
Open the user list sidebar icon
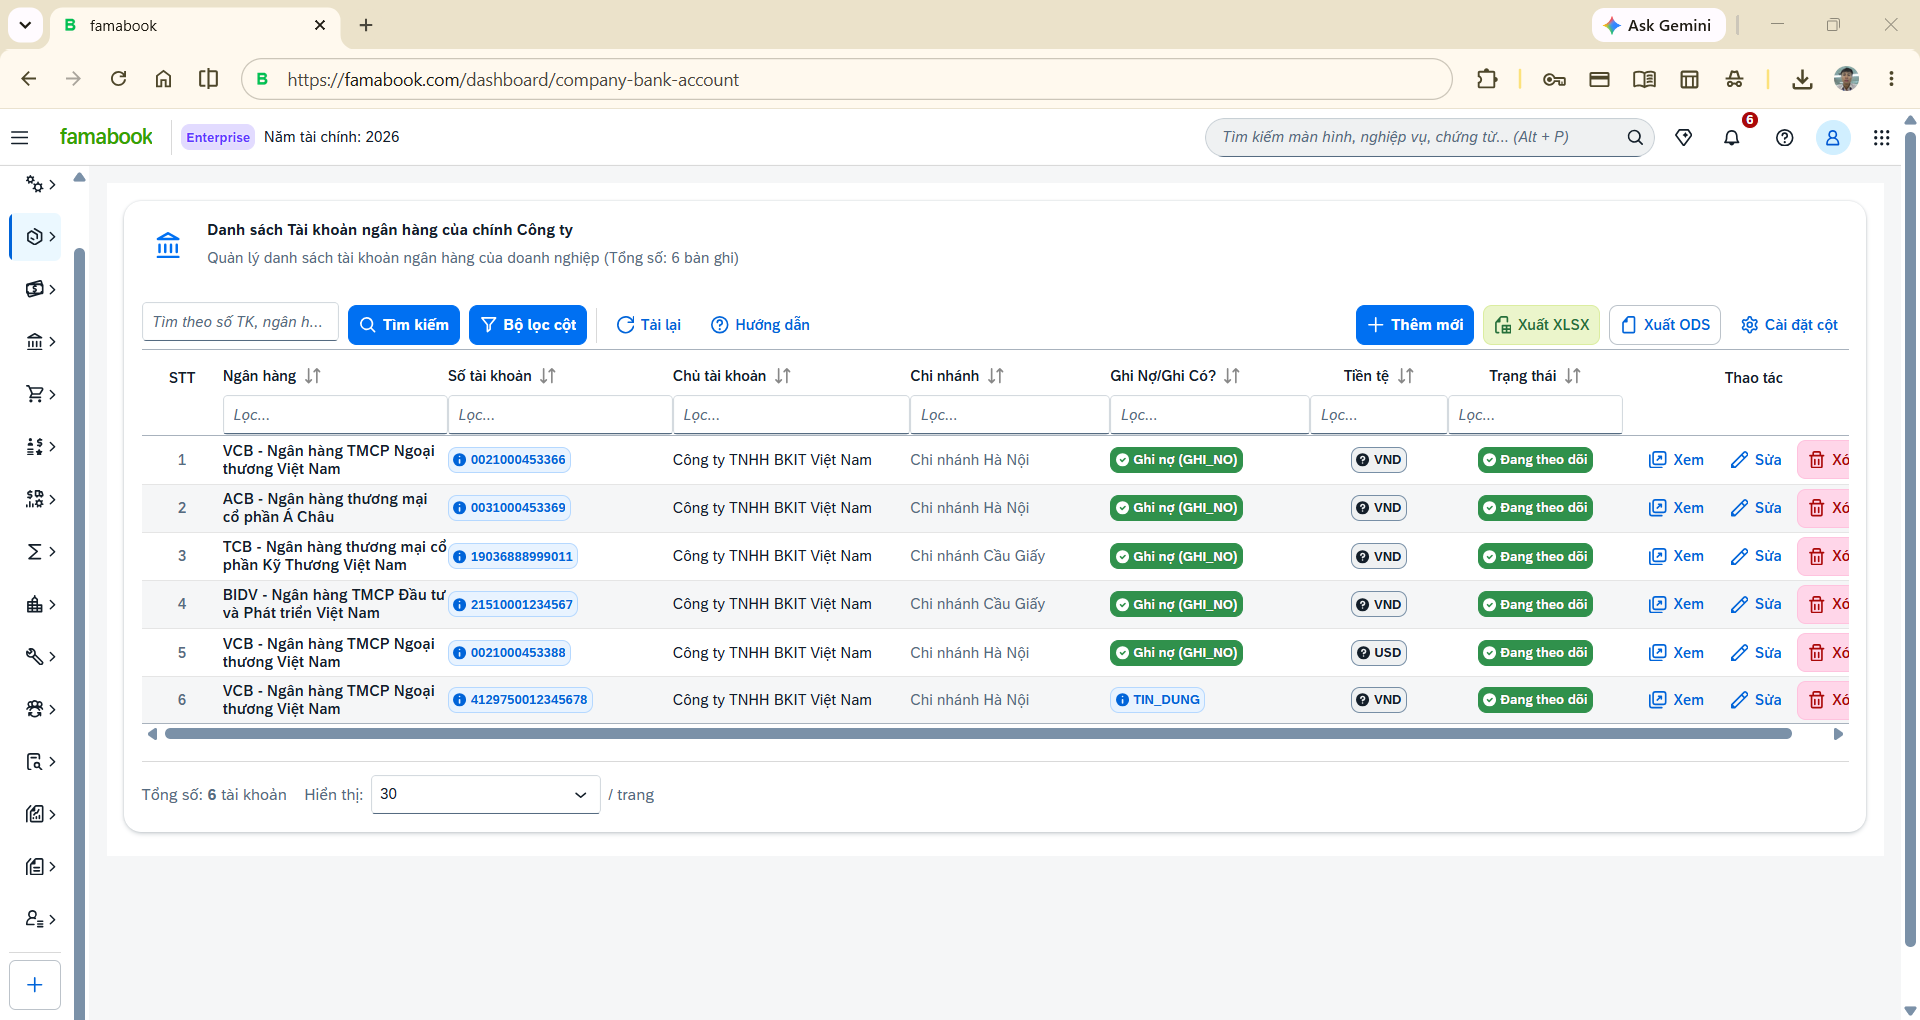pos(34,919)
